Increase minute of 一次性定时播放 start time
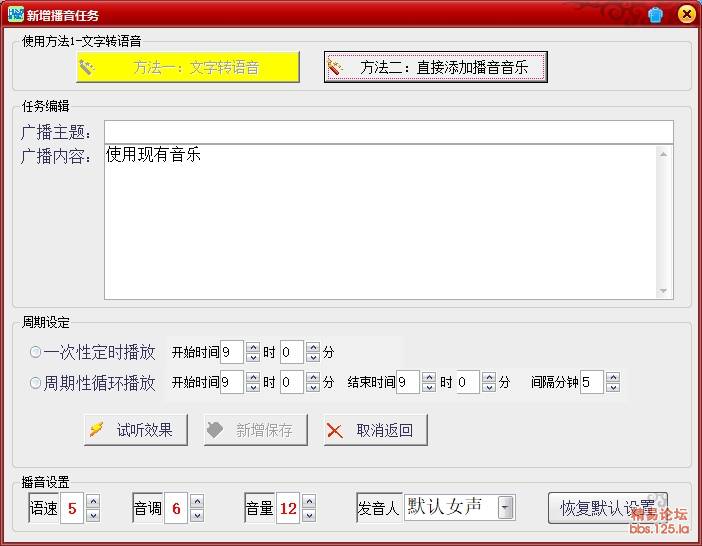The image size is (702, 546). 313,347
